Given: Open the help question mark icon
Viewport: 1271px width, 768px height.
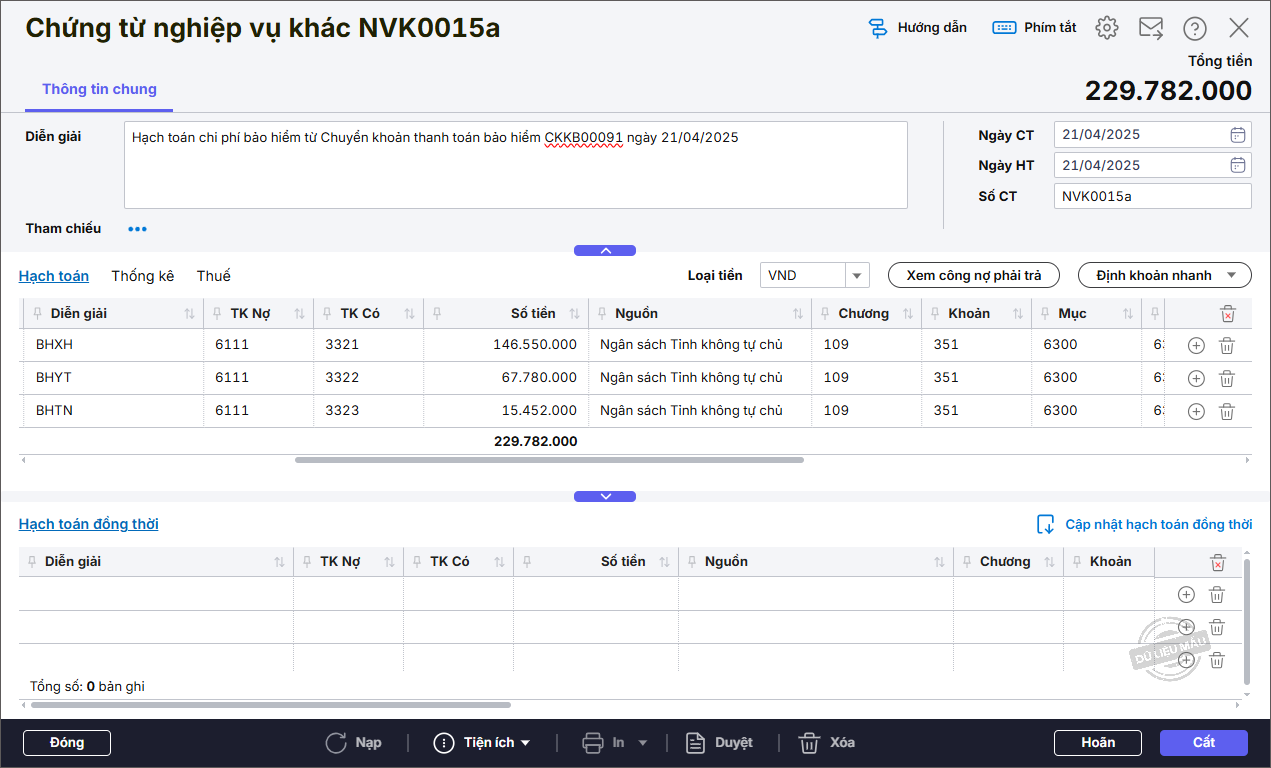Looking at the screenshot, I should [x=1194, y=28].
